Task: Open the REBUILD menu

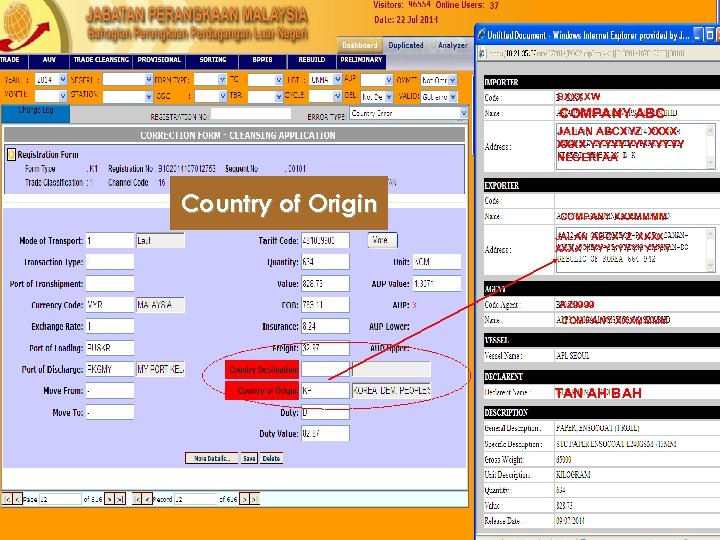Action: (312, 61)
